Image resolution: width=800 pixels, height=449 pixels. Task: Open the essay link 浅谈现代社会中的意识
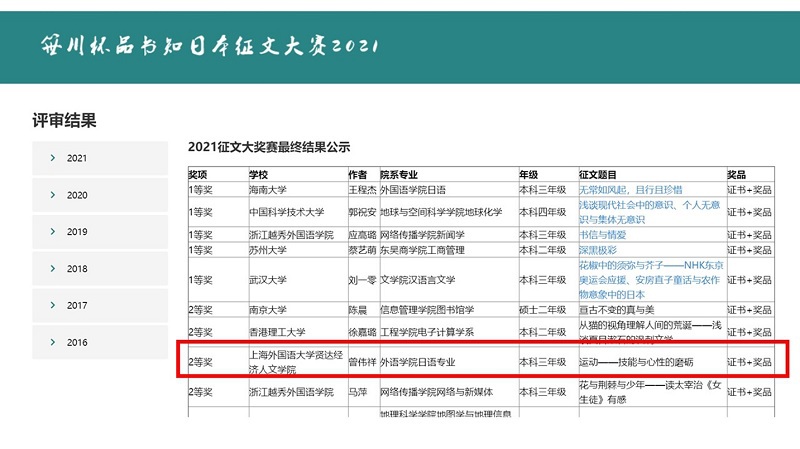649,212
